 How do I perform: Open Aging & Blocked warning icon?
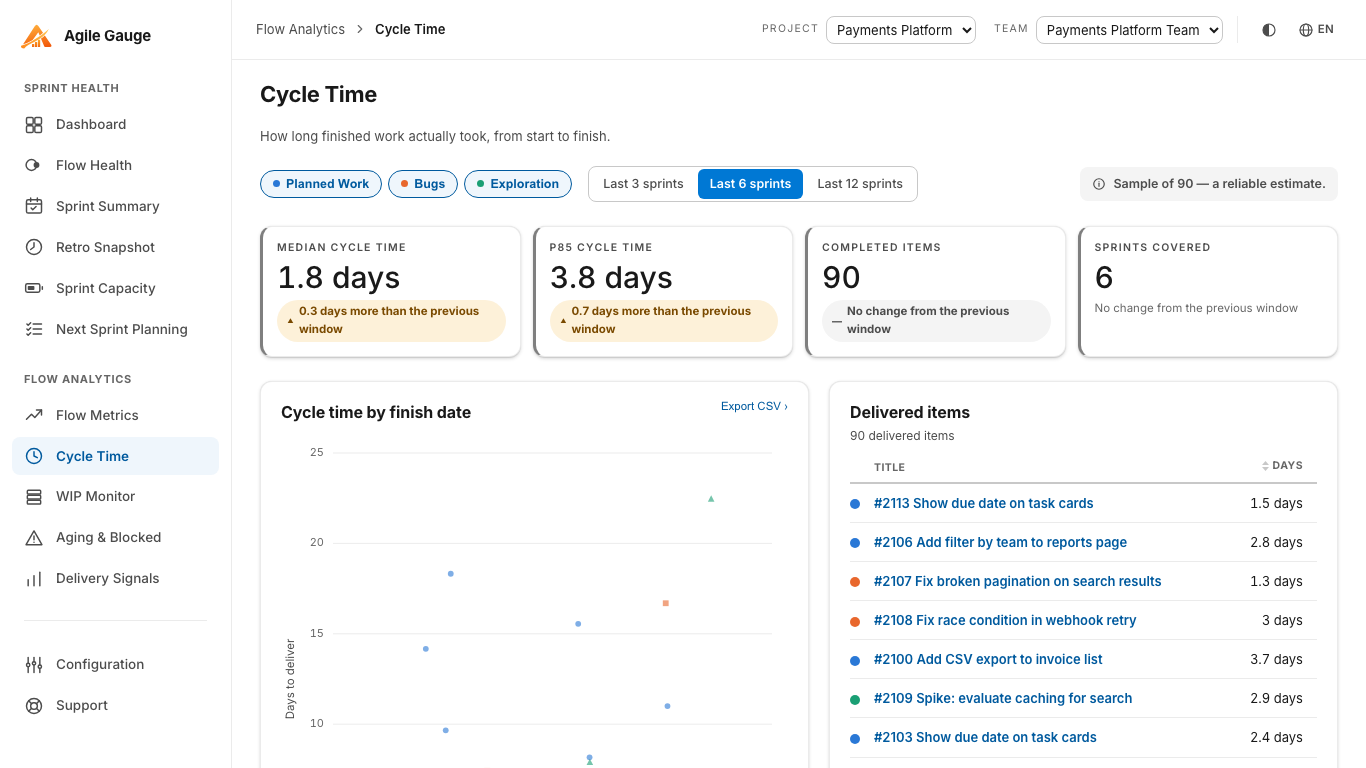[34, 537]
